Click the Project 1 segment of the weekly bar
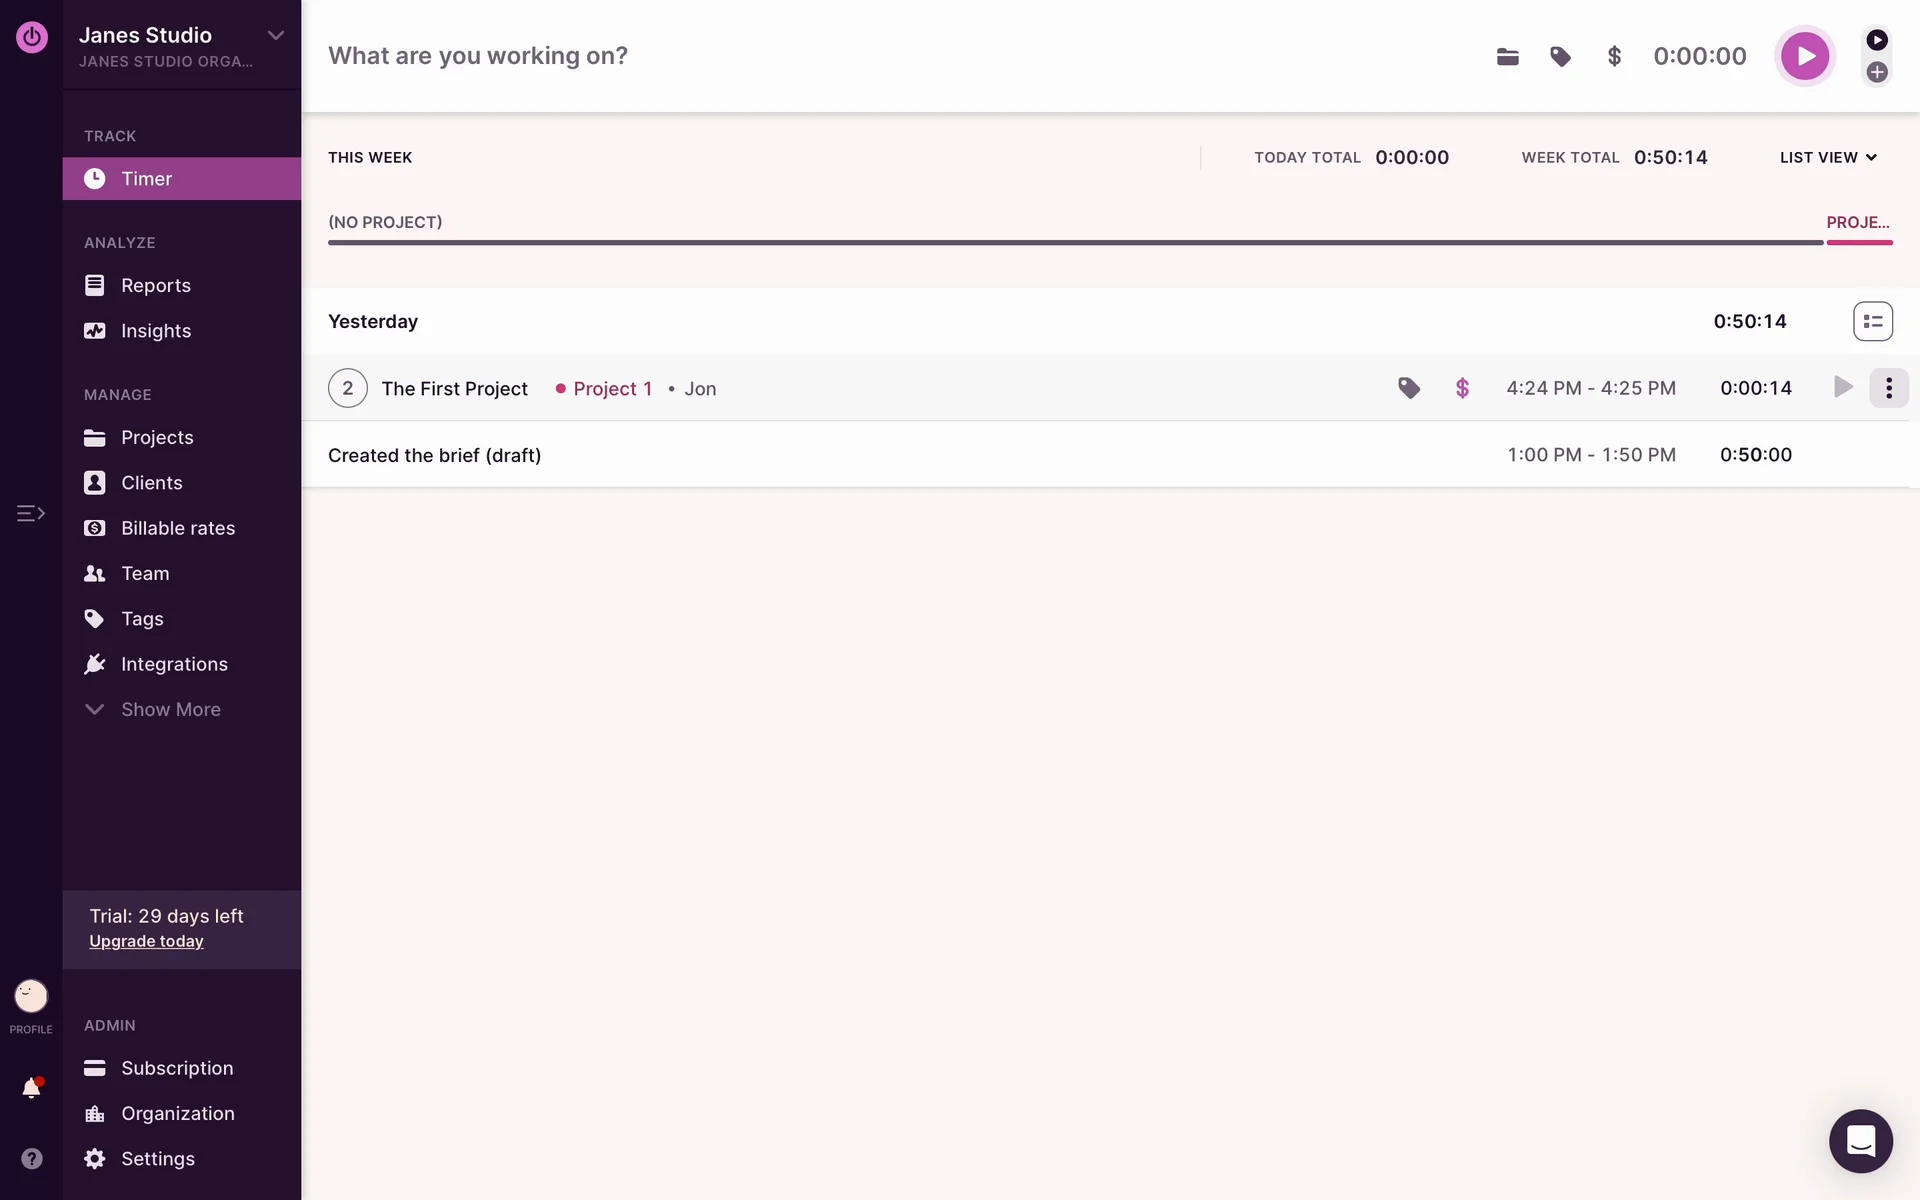 (x=1859, y=241)
